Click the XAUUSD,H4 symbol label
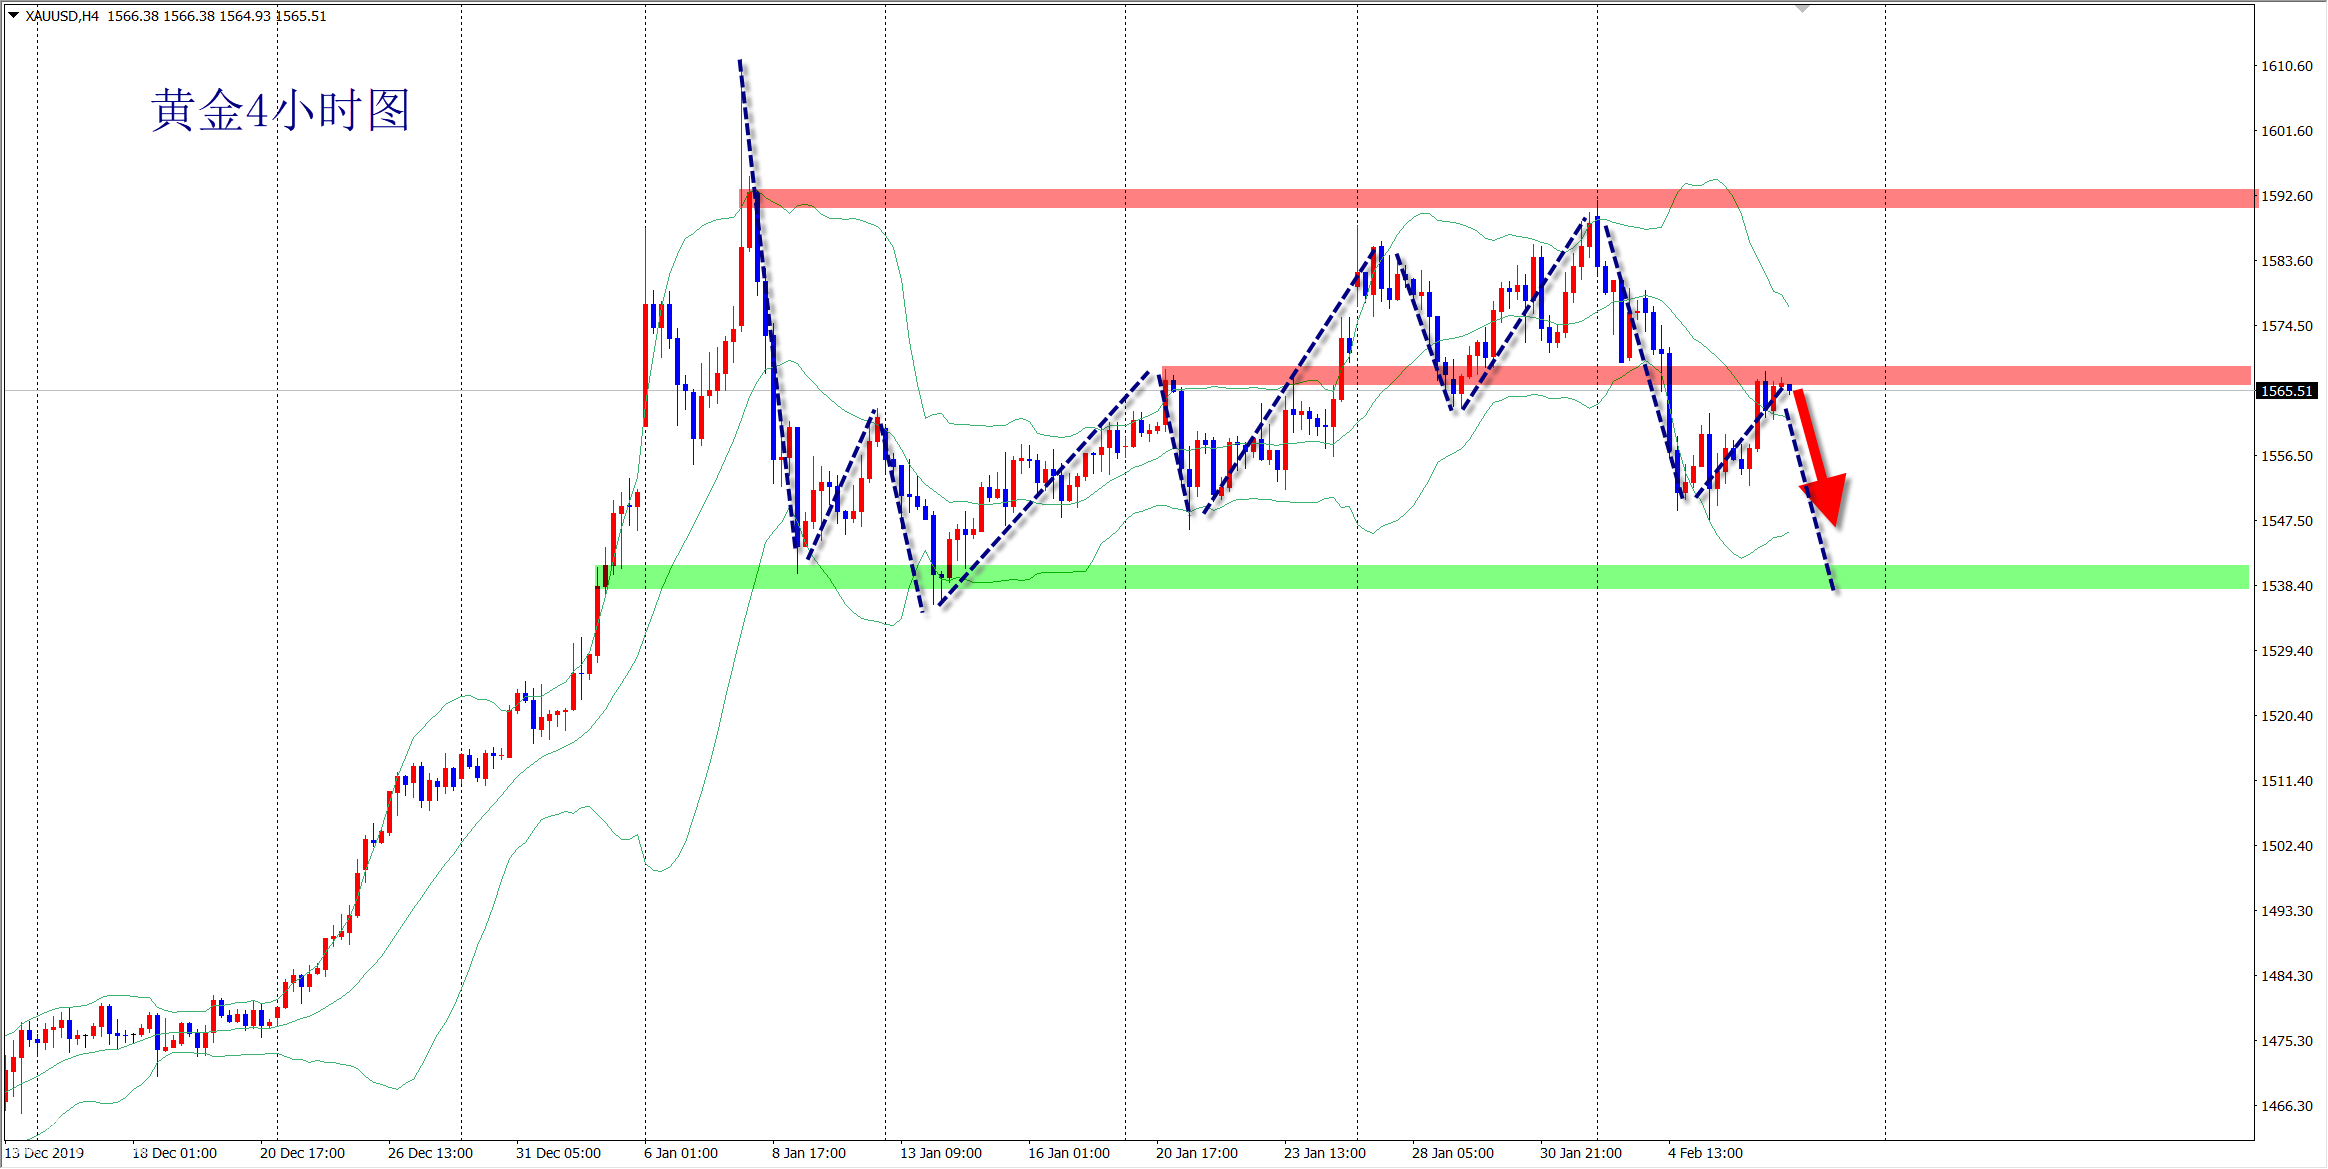 [62, 16]
